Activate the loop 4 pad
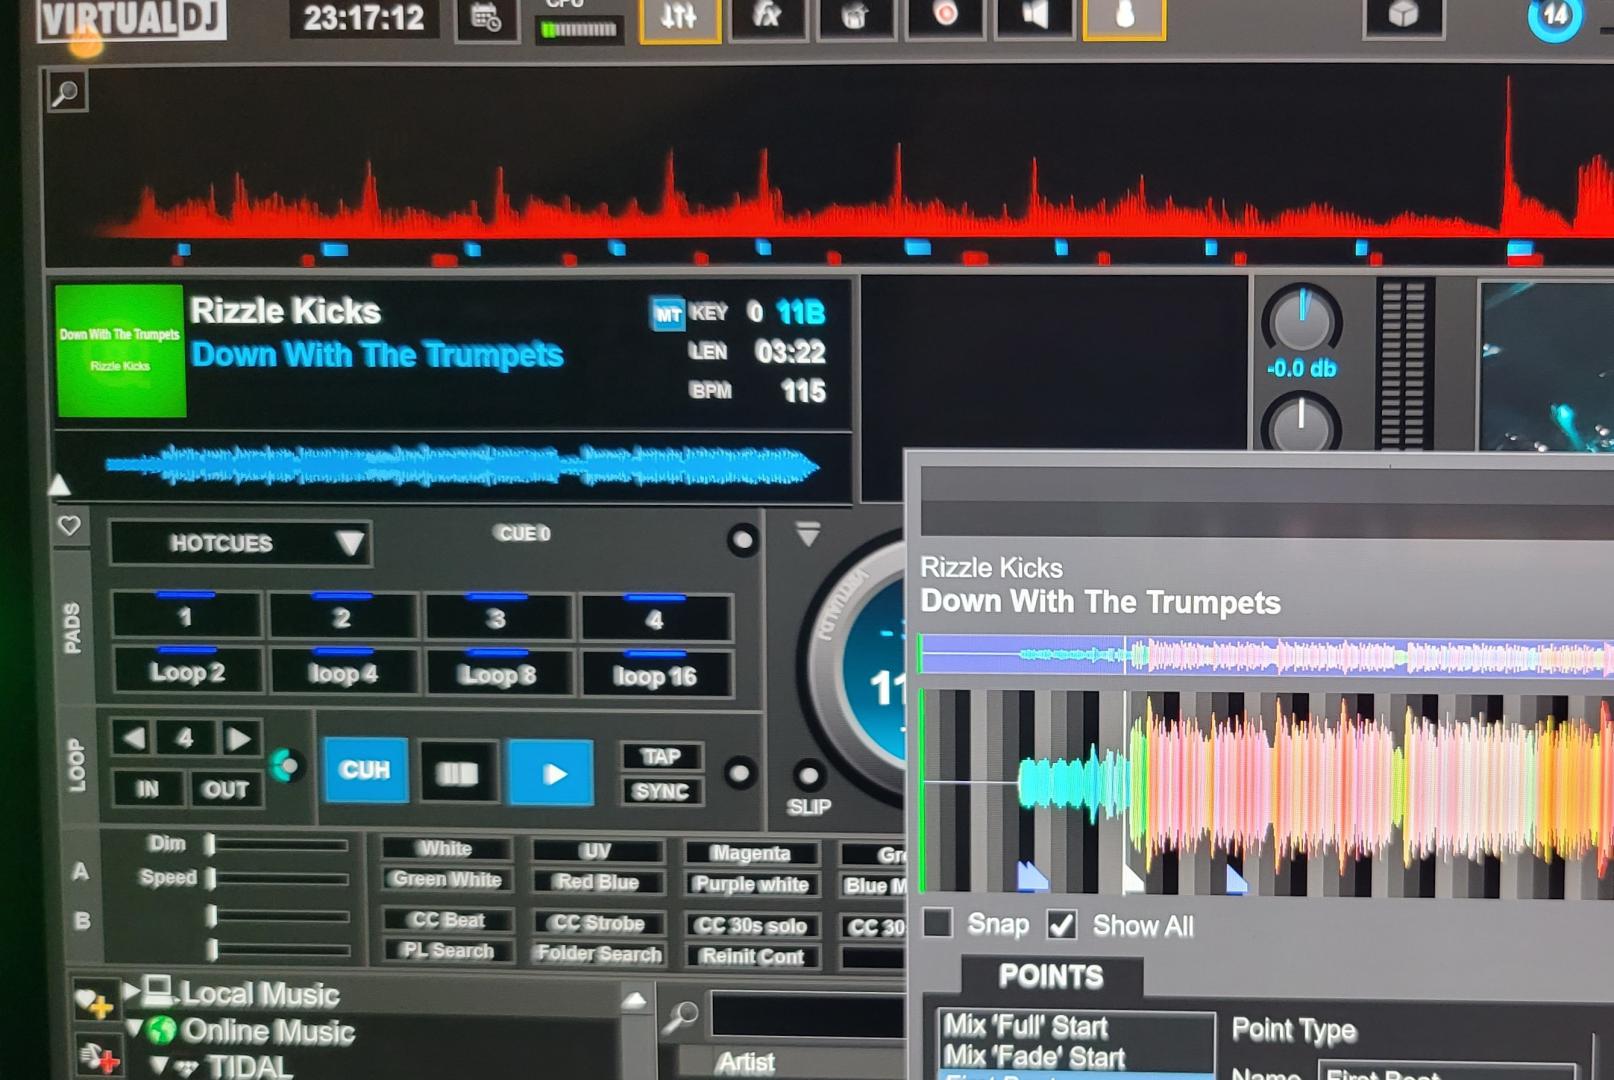Image resolution: width=1614 pixels, height=1080 pixels. (x=343, y=673)
